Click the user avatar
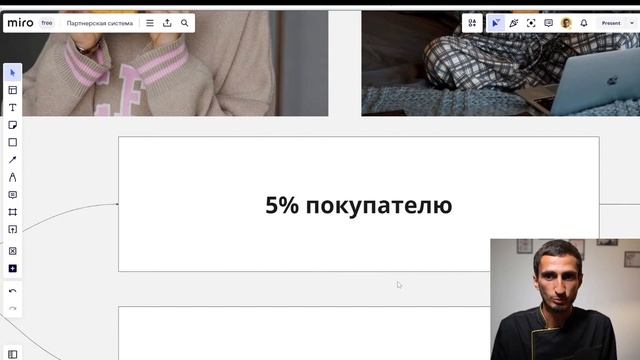This screenshot has width=640, height=360. tap(566, 23)
